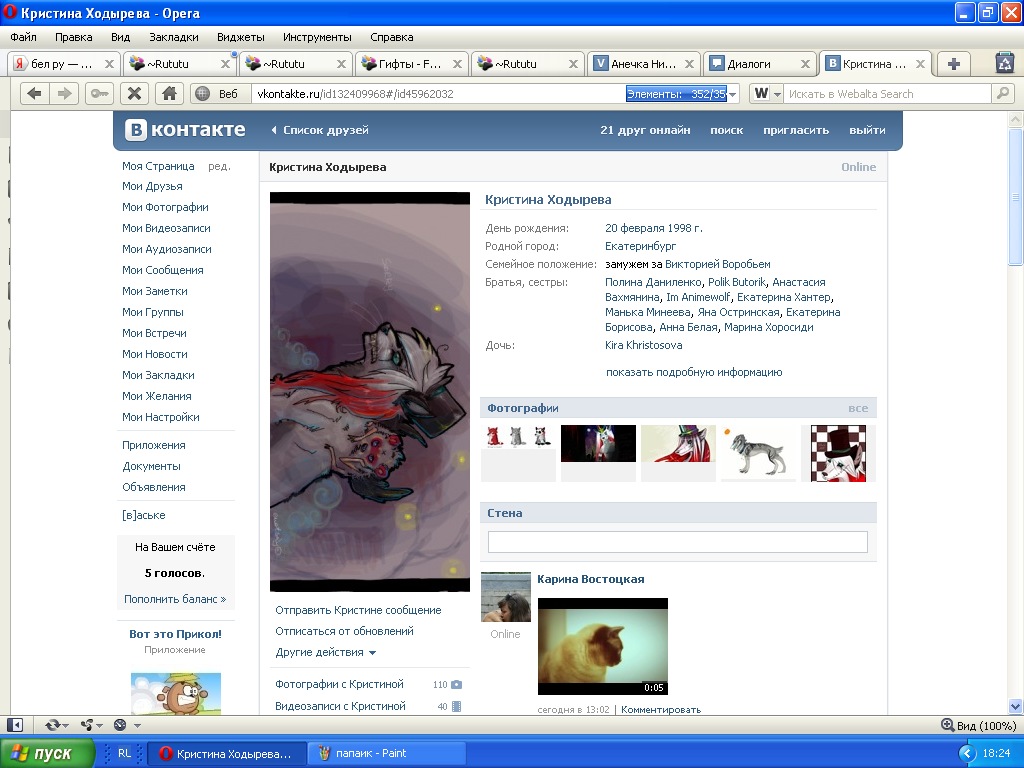This screenshot has width=1024, height=768.
Task: Switch to the 'Анечка Ни...' tab
Action: (x=644, y=64)
